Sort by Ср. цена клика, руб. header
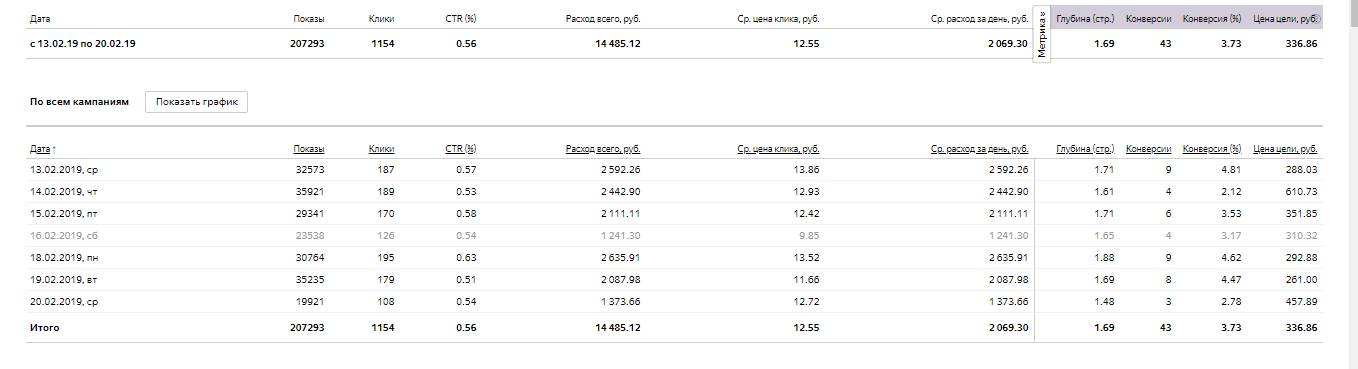This screenshot has width=1358, height=369. [x=778, y=149]
